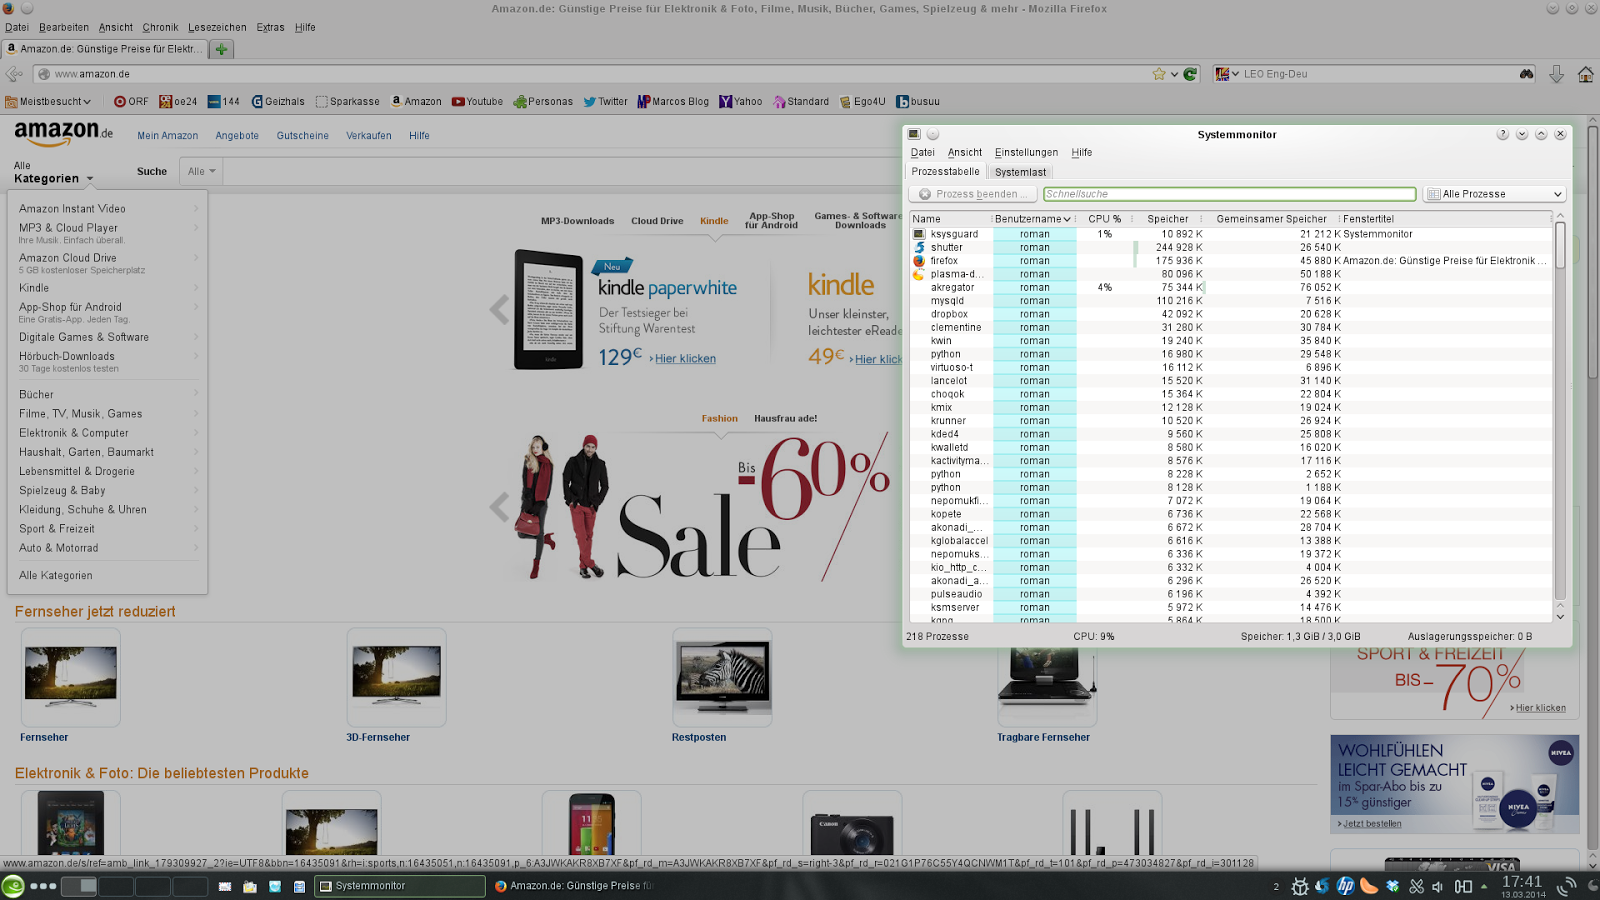This screenshot has width=1600, height=900.
Task: Open the Firefox downloads arrow icon
Action: tap(1556, 74)
